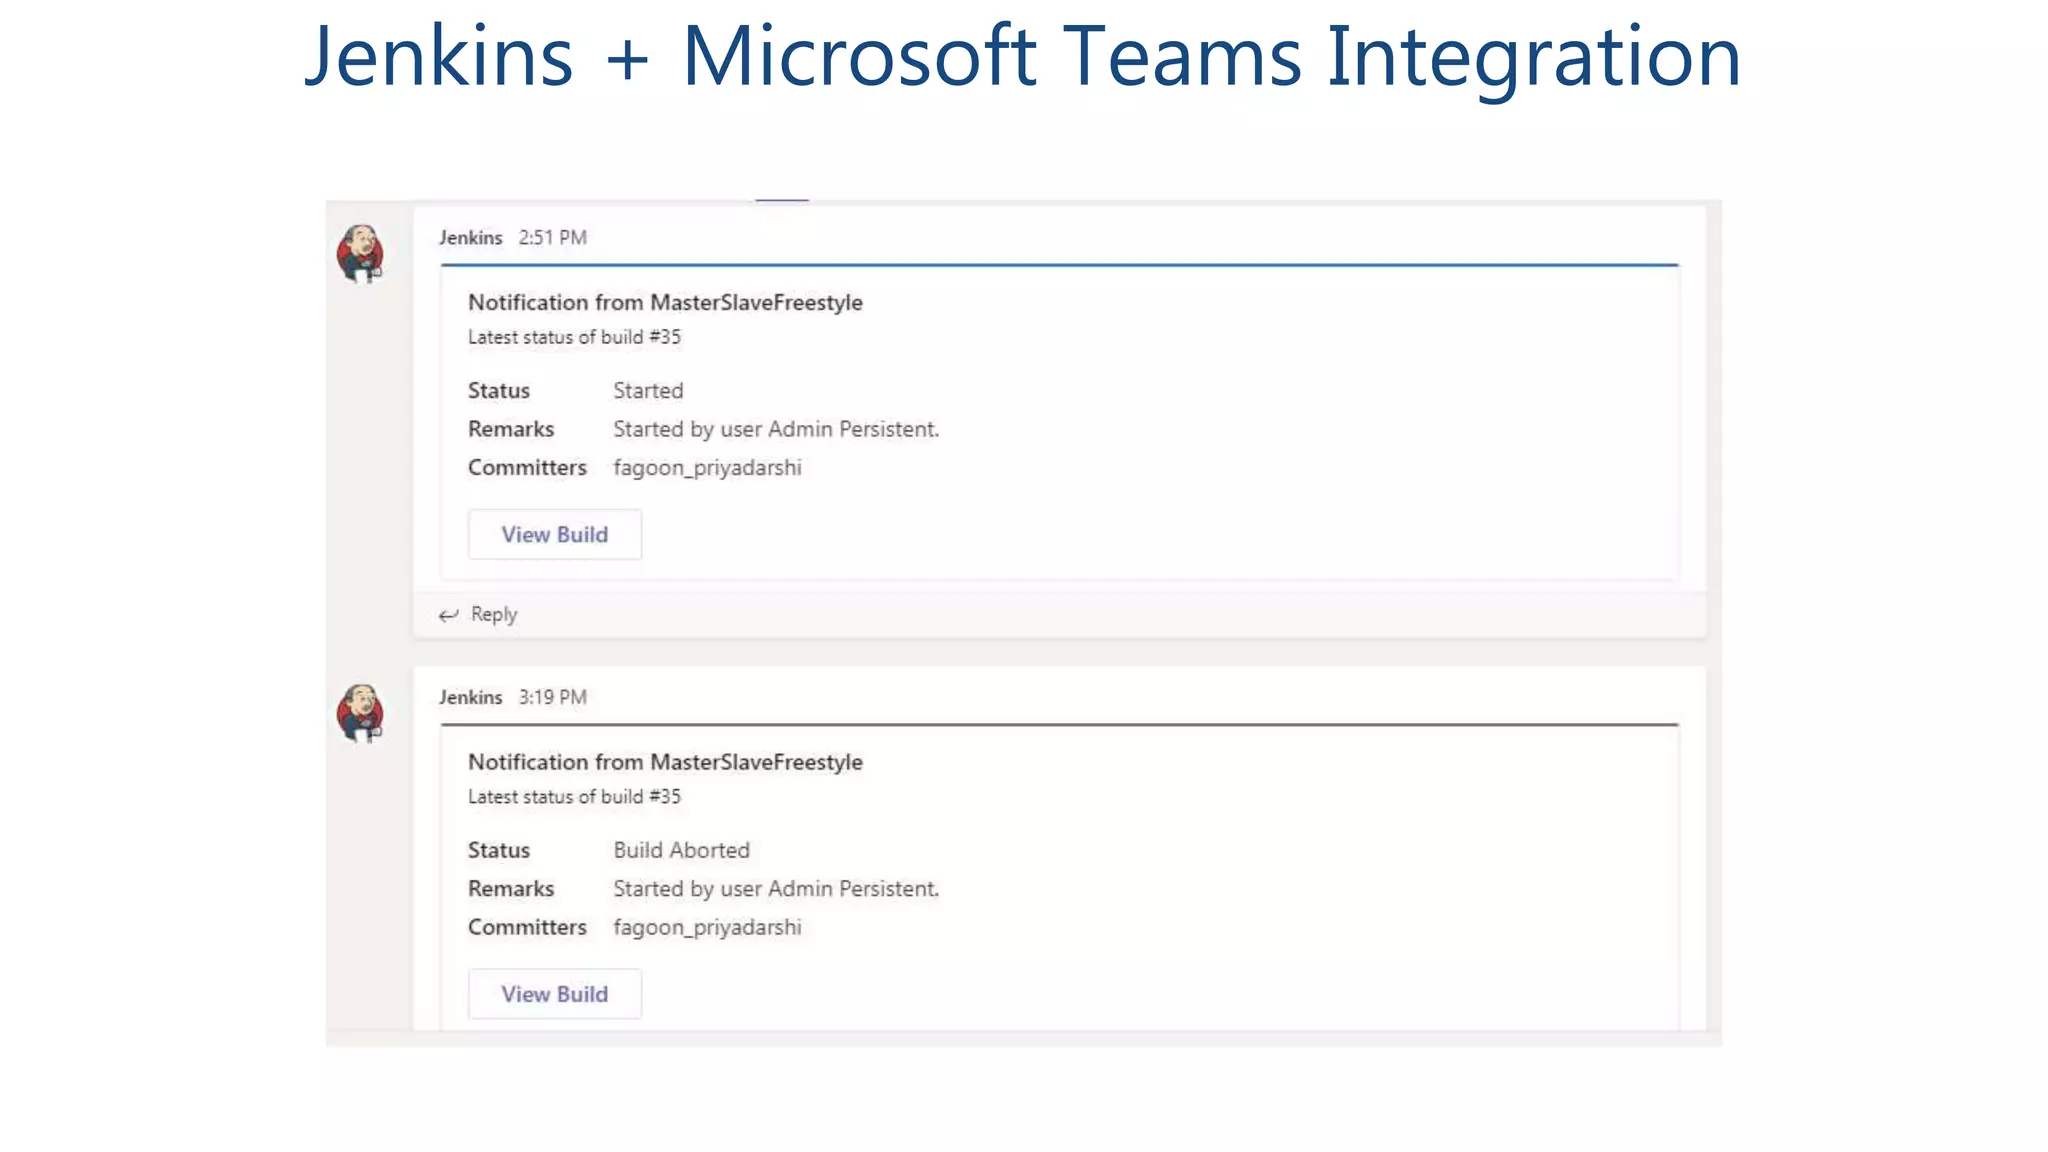Click committer 'fagoon_priyadarshi' in the second card

[707, 928]
